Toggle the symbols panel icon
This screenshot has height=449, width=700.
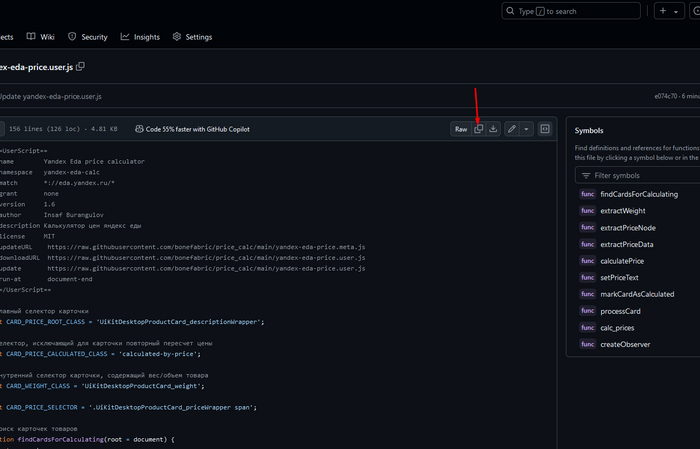coord(545,129)
